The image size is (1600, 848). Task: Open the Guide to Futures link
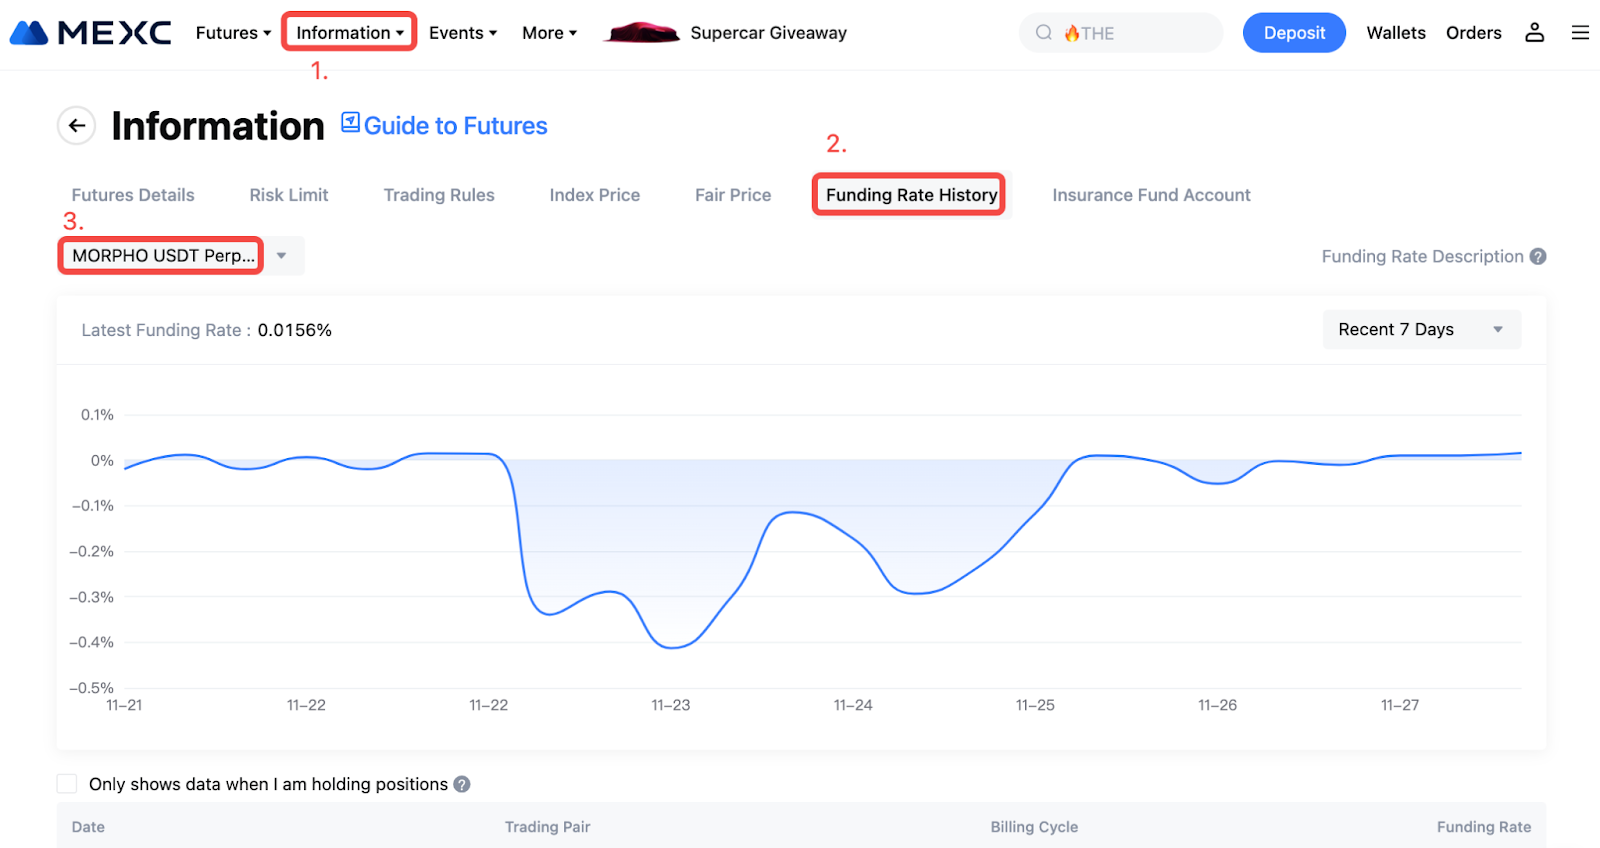point(455,126)
